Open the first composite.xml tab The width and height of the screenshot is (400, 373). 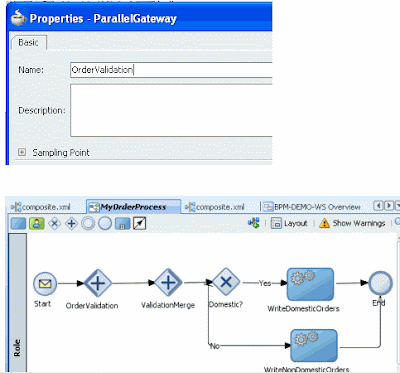tap(41, 207)
